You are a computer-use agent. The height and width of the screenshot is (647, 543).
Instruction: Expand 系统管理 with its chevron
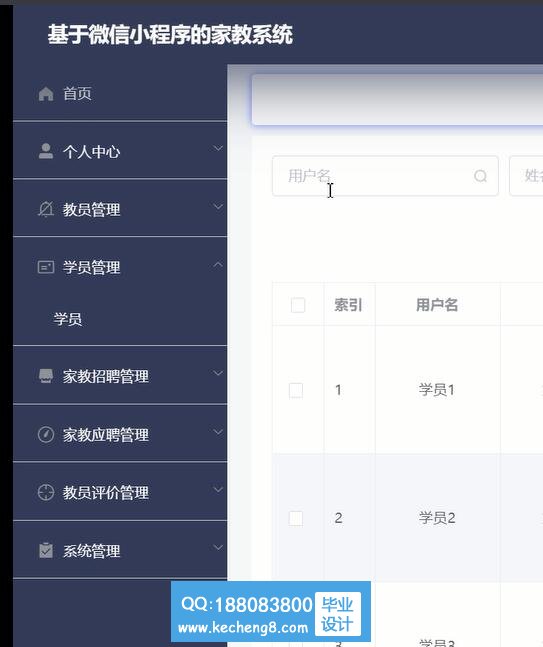coord(218,548)
